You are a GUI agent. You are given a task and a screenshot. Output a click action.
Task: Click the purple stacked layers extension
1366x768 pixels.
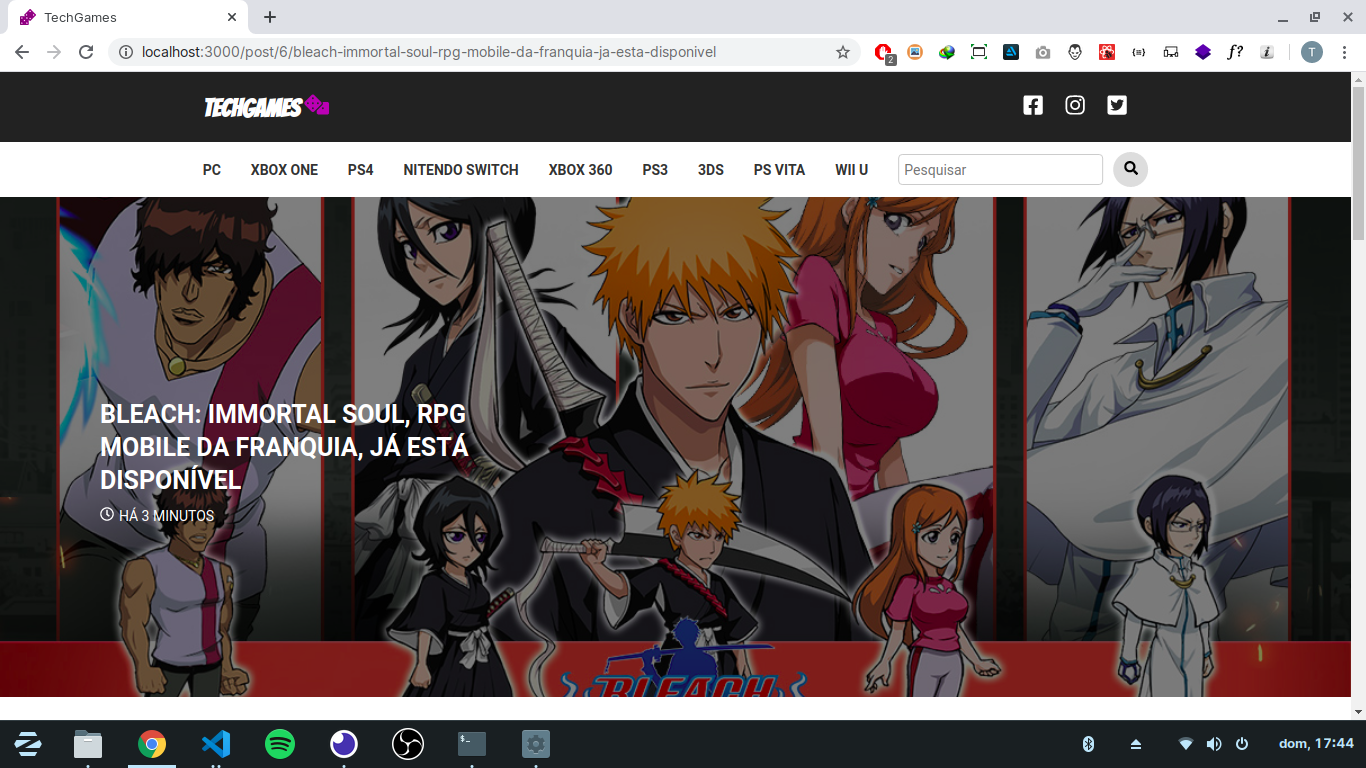1203,52
